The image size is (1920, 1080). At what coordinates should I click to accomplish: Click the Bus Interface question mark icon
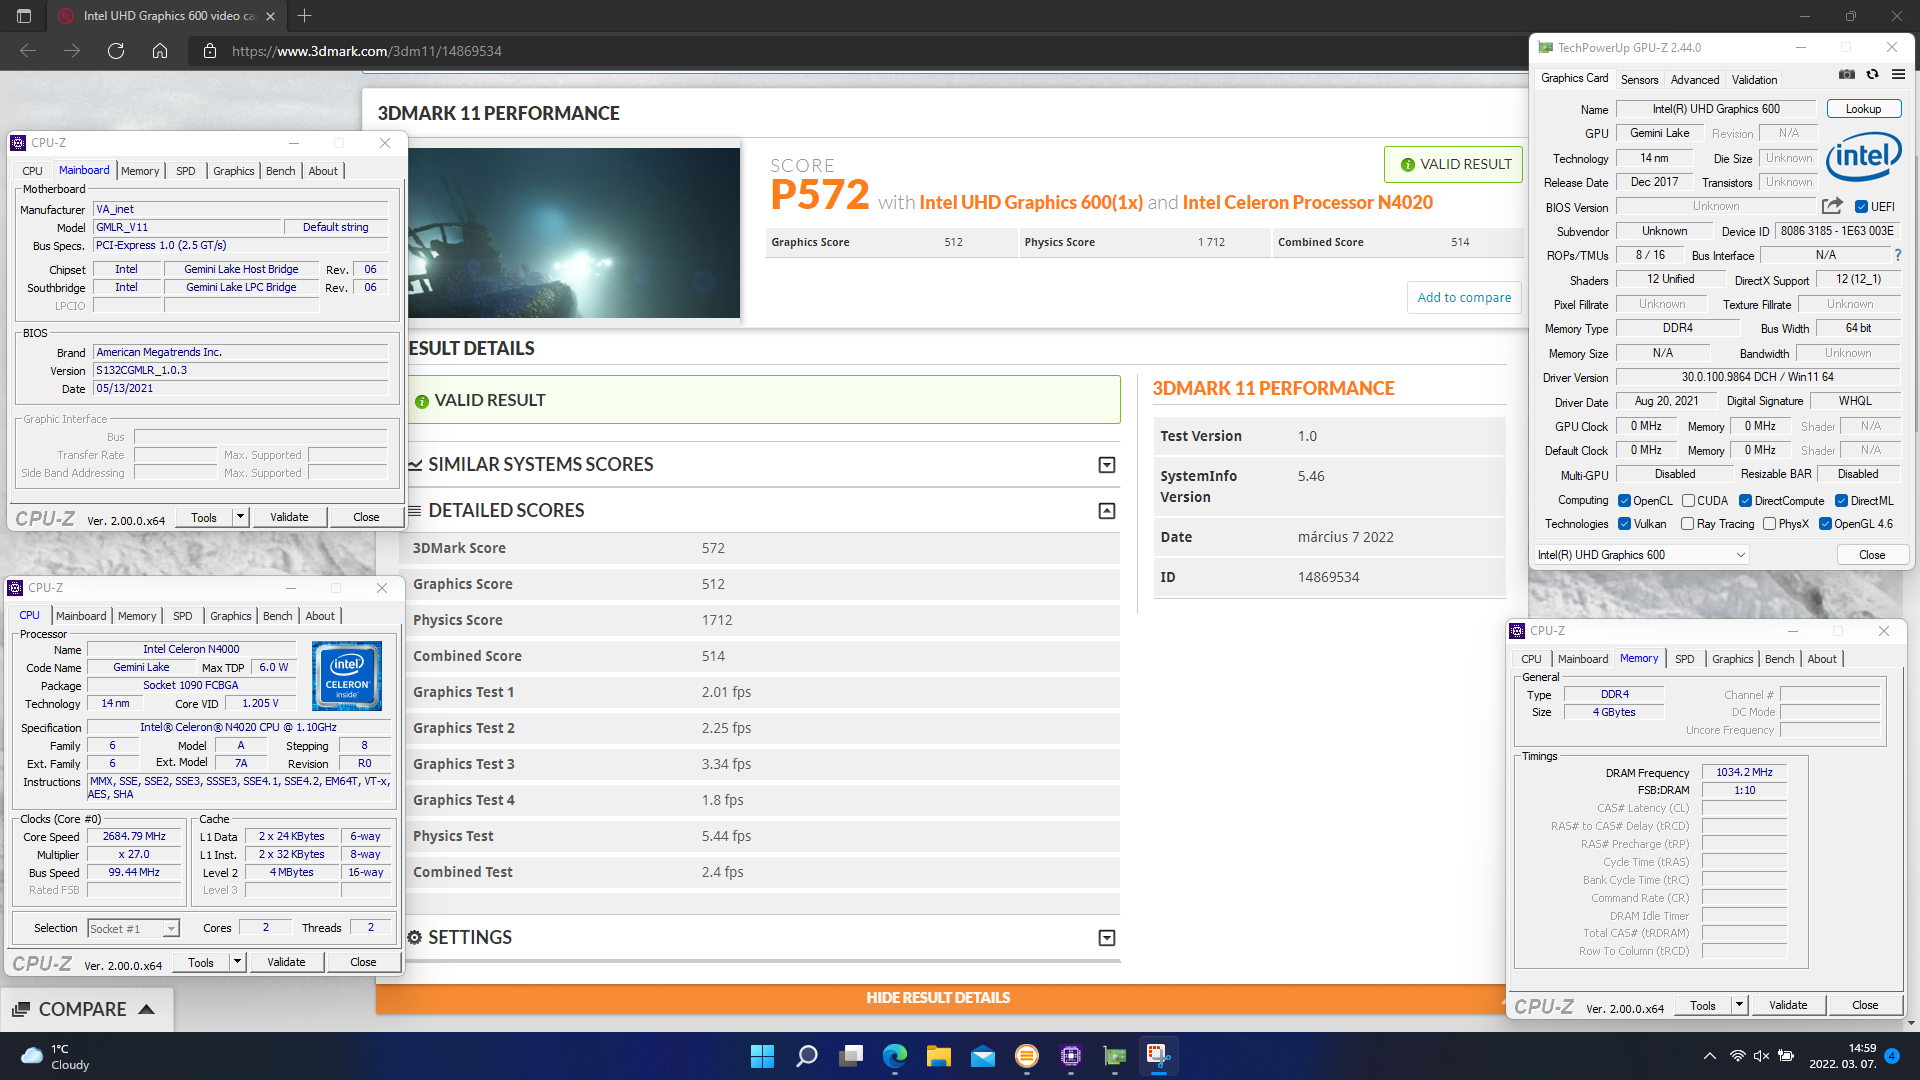(x=1898, y=255)
